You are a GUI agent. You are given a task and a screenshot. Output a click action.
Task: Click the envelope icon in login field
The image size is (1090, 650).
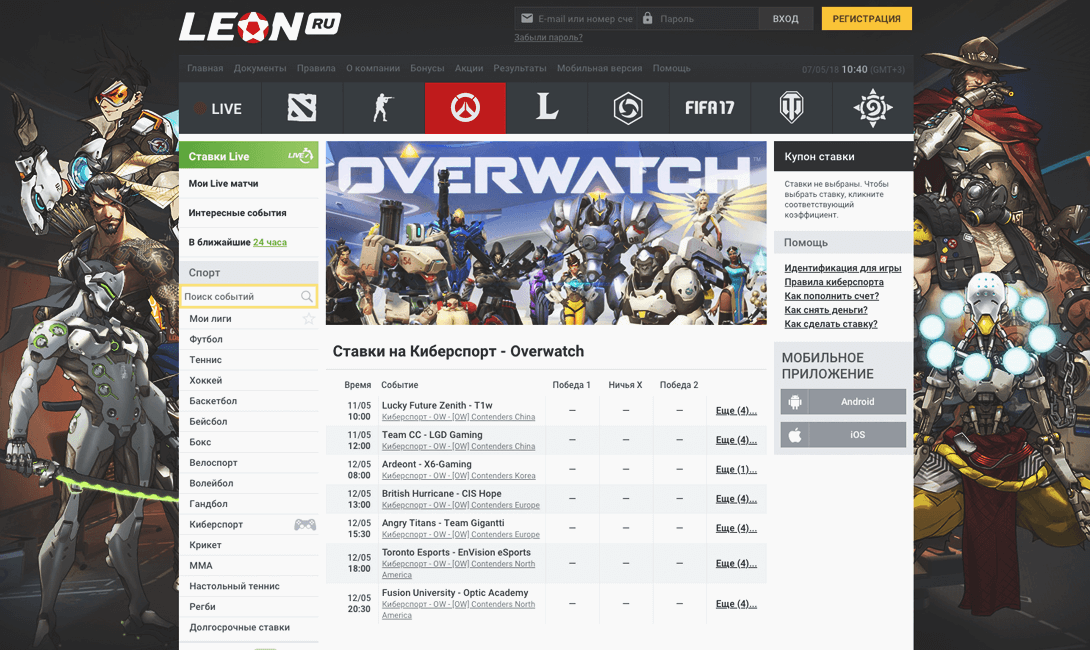coord(527,18)
